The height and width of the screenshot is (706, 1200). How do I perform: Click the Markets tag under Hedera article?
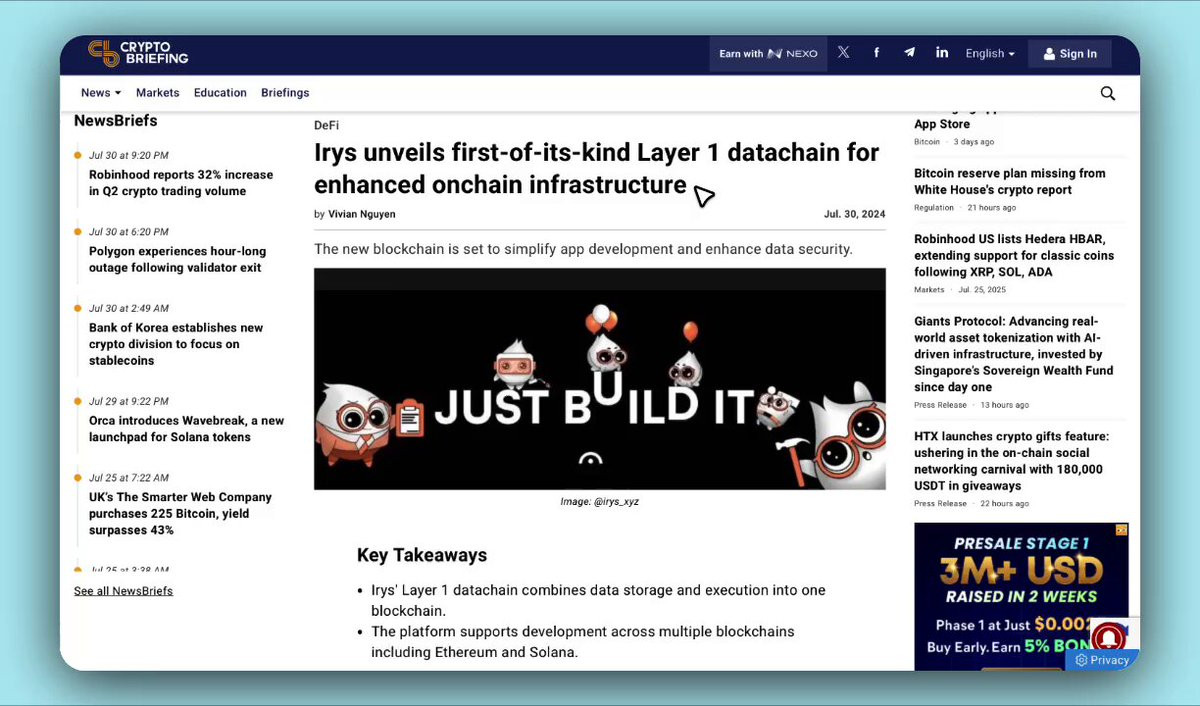(929, 290)
